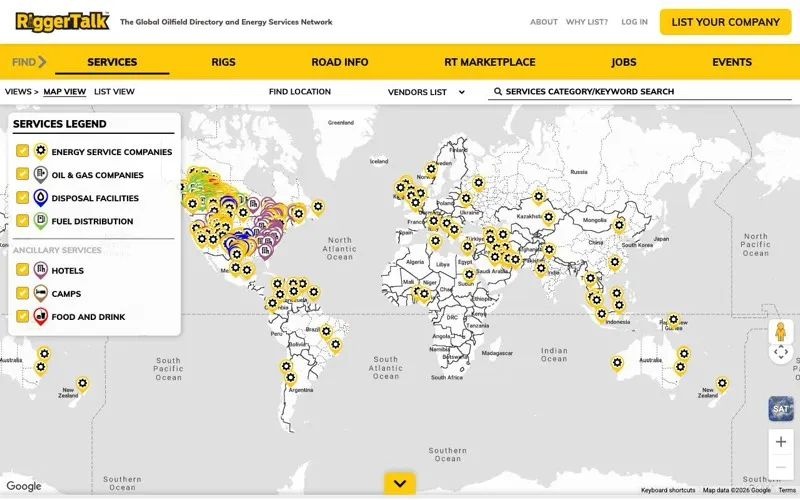Click ENERGY SERVICE COMPANIES legend label
Image resolution: width=800 pixels, height=500 pixels.
tap(112, 152)
